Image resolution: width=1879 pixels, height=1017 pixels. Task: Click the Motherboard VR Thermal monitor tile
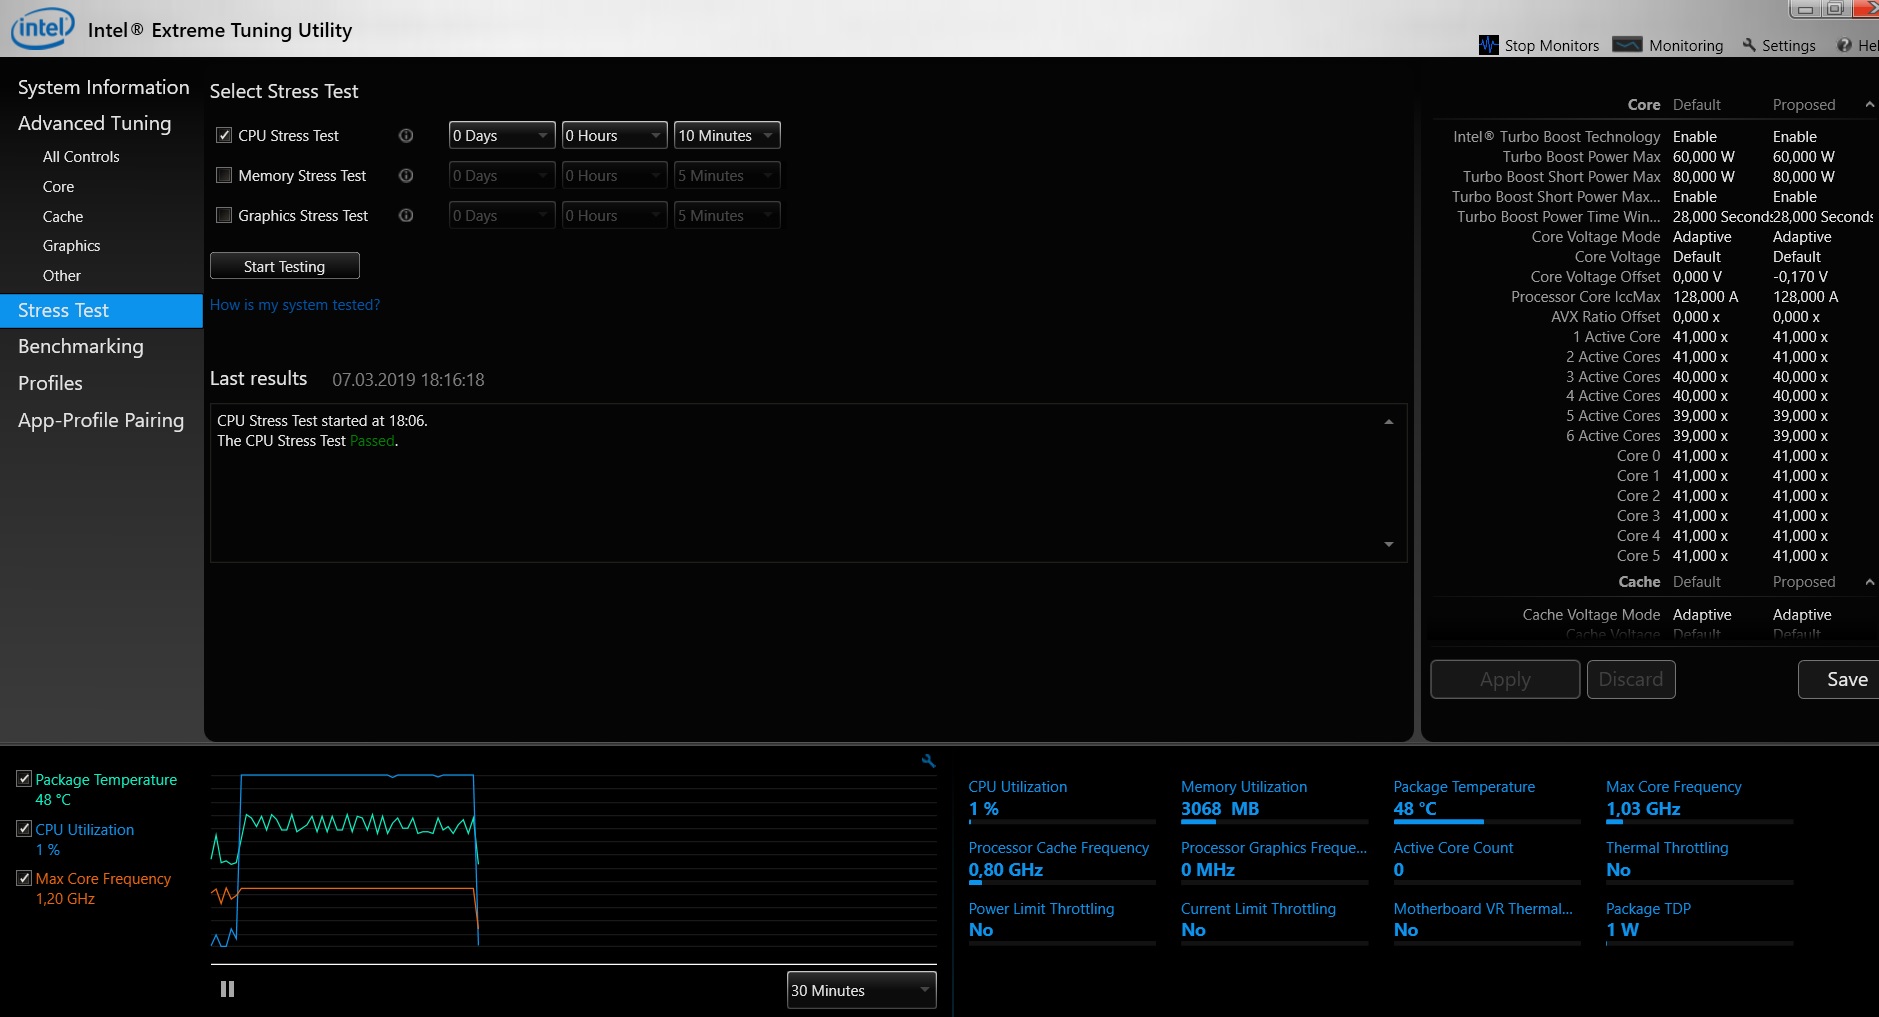1486,922
